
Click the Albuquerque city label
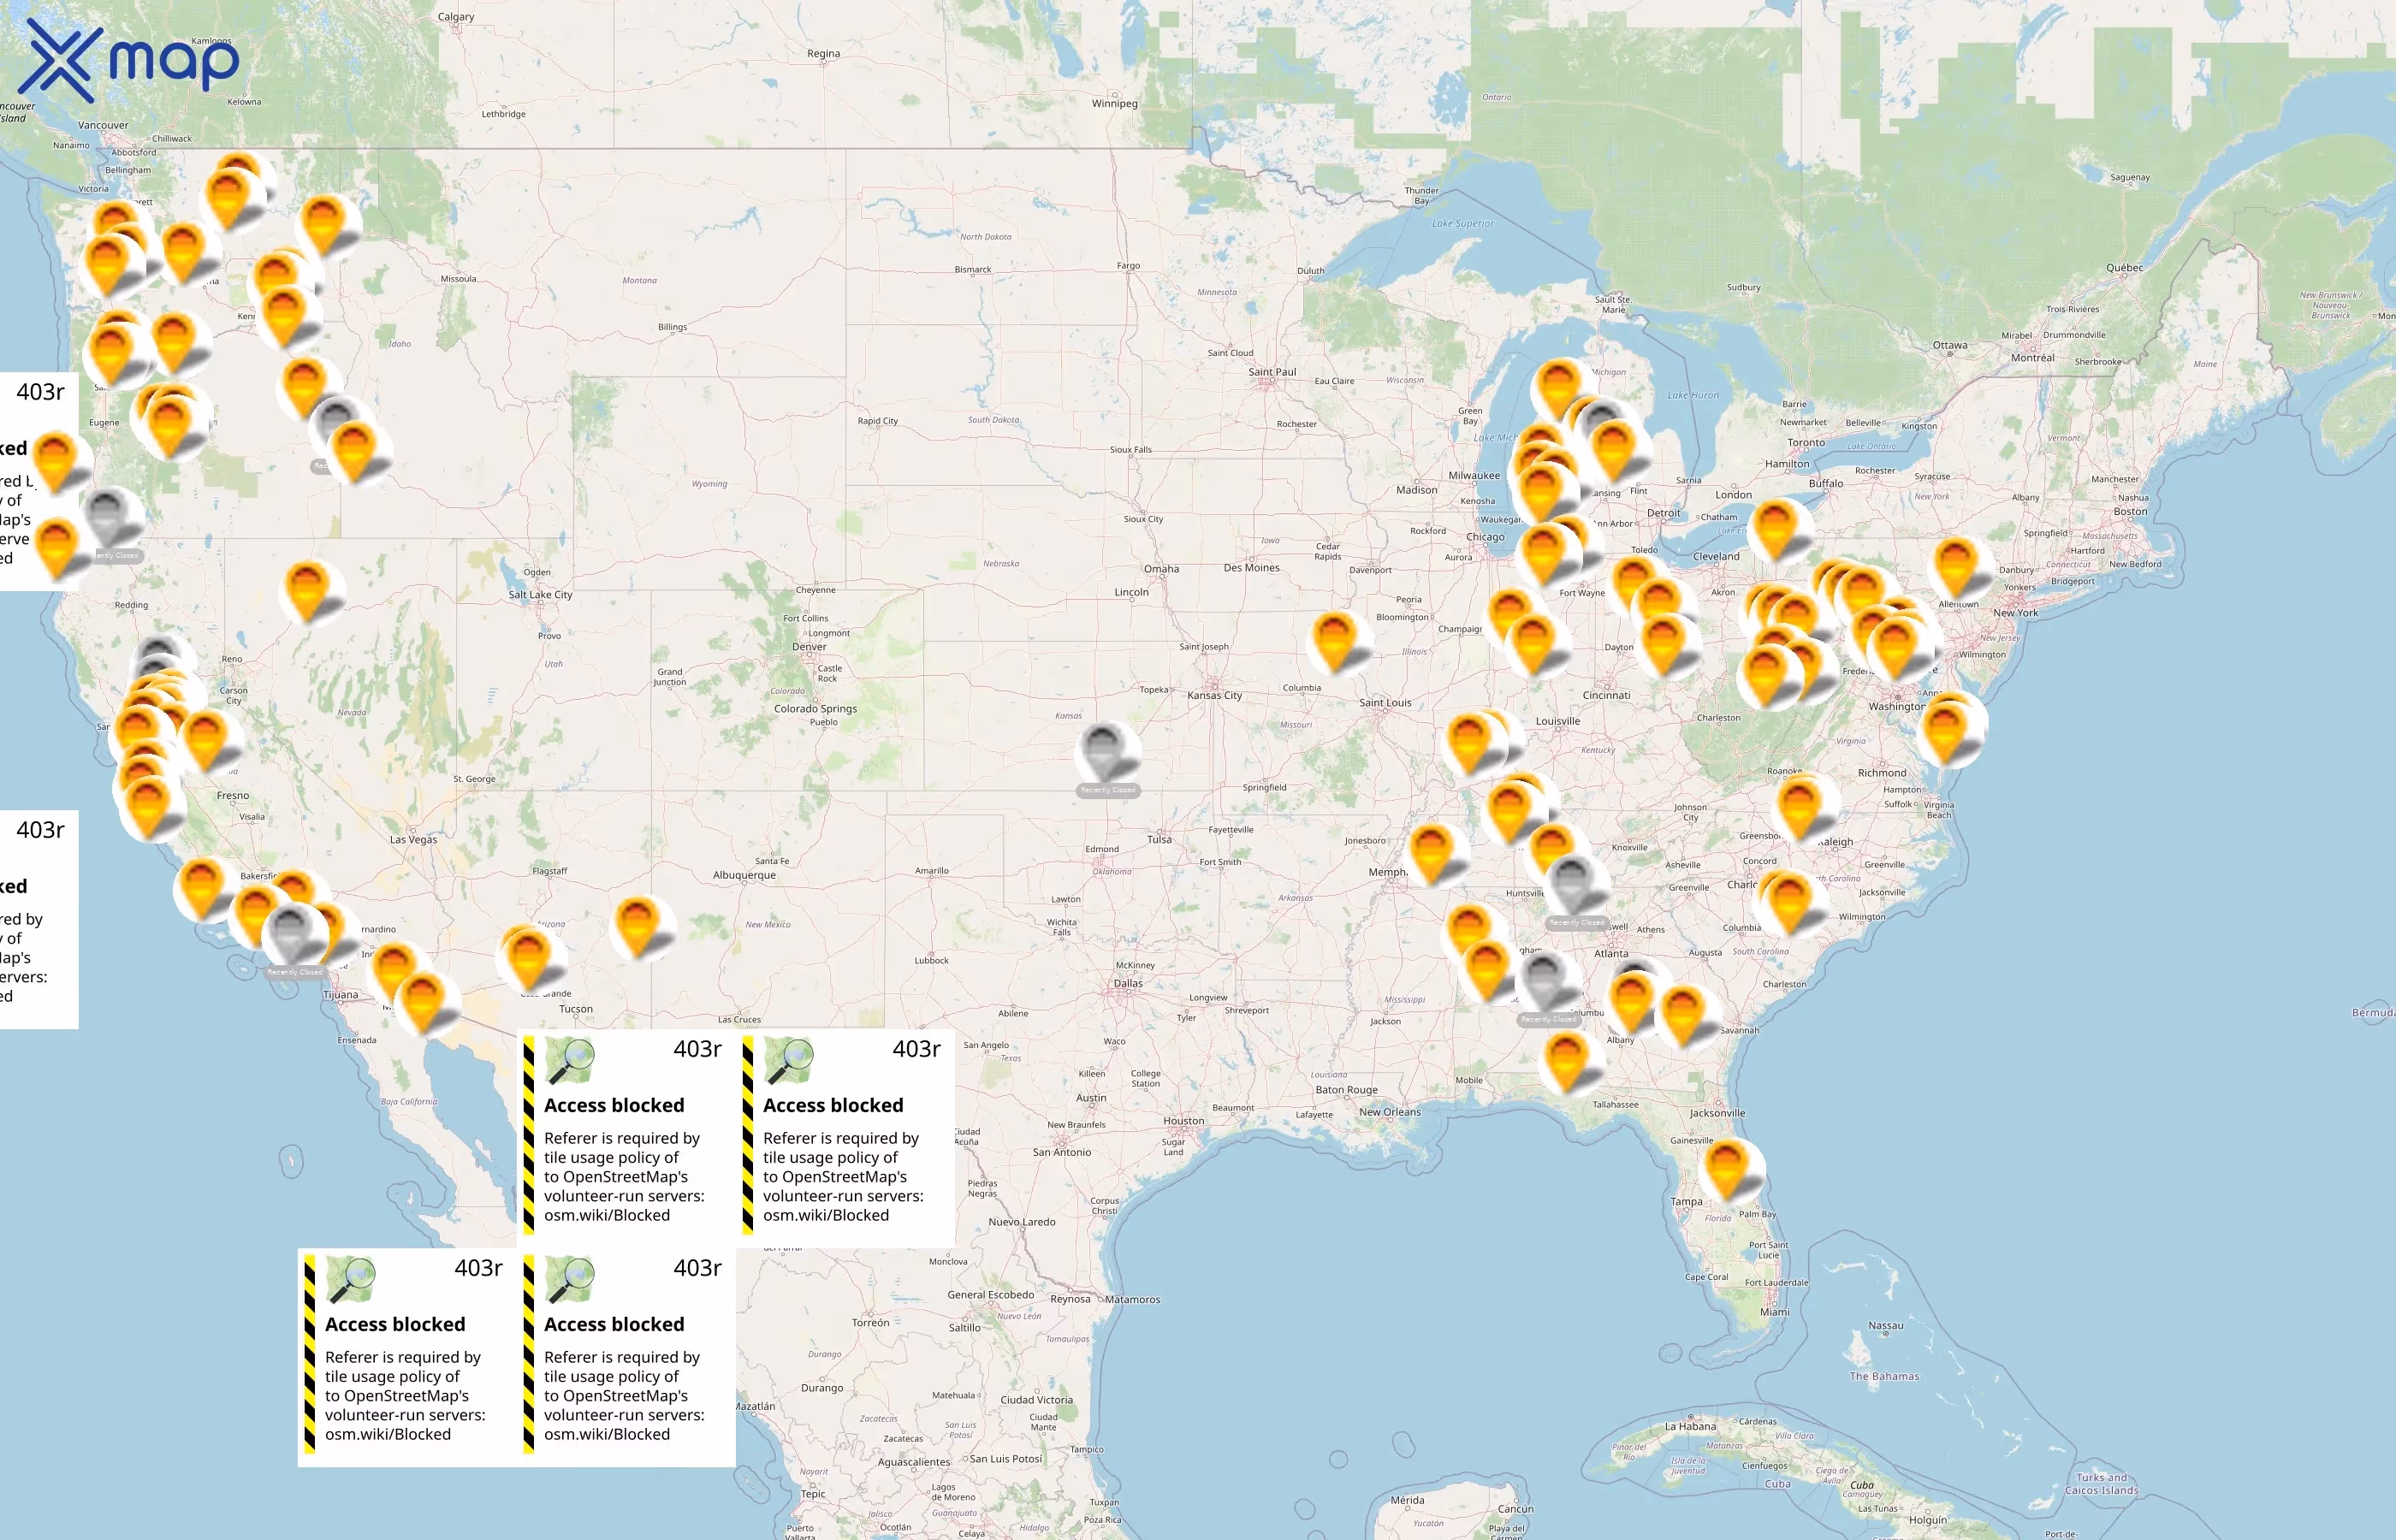(744, 875)
